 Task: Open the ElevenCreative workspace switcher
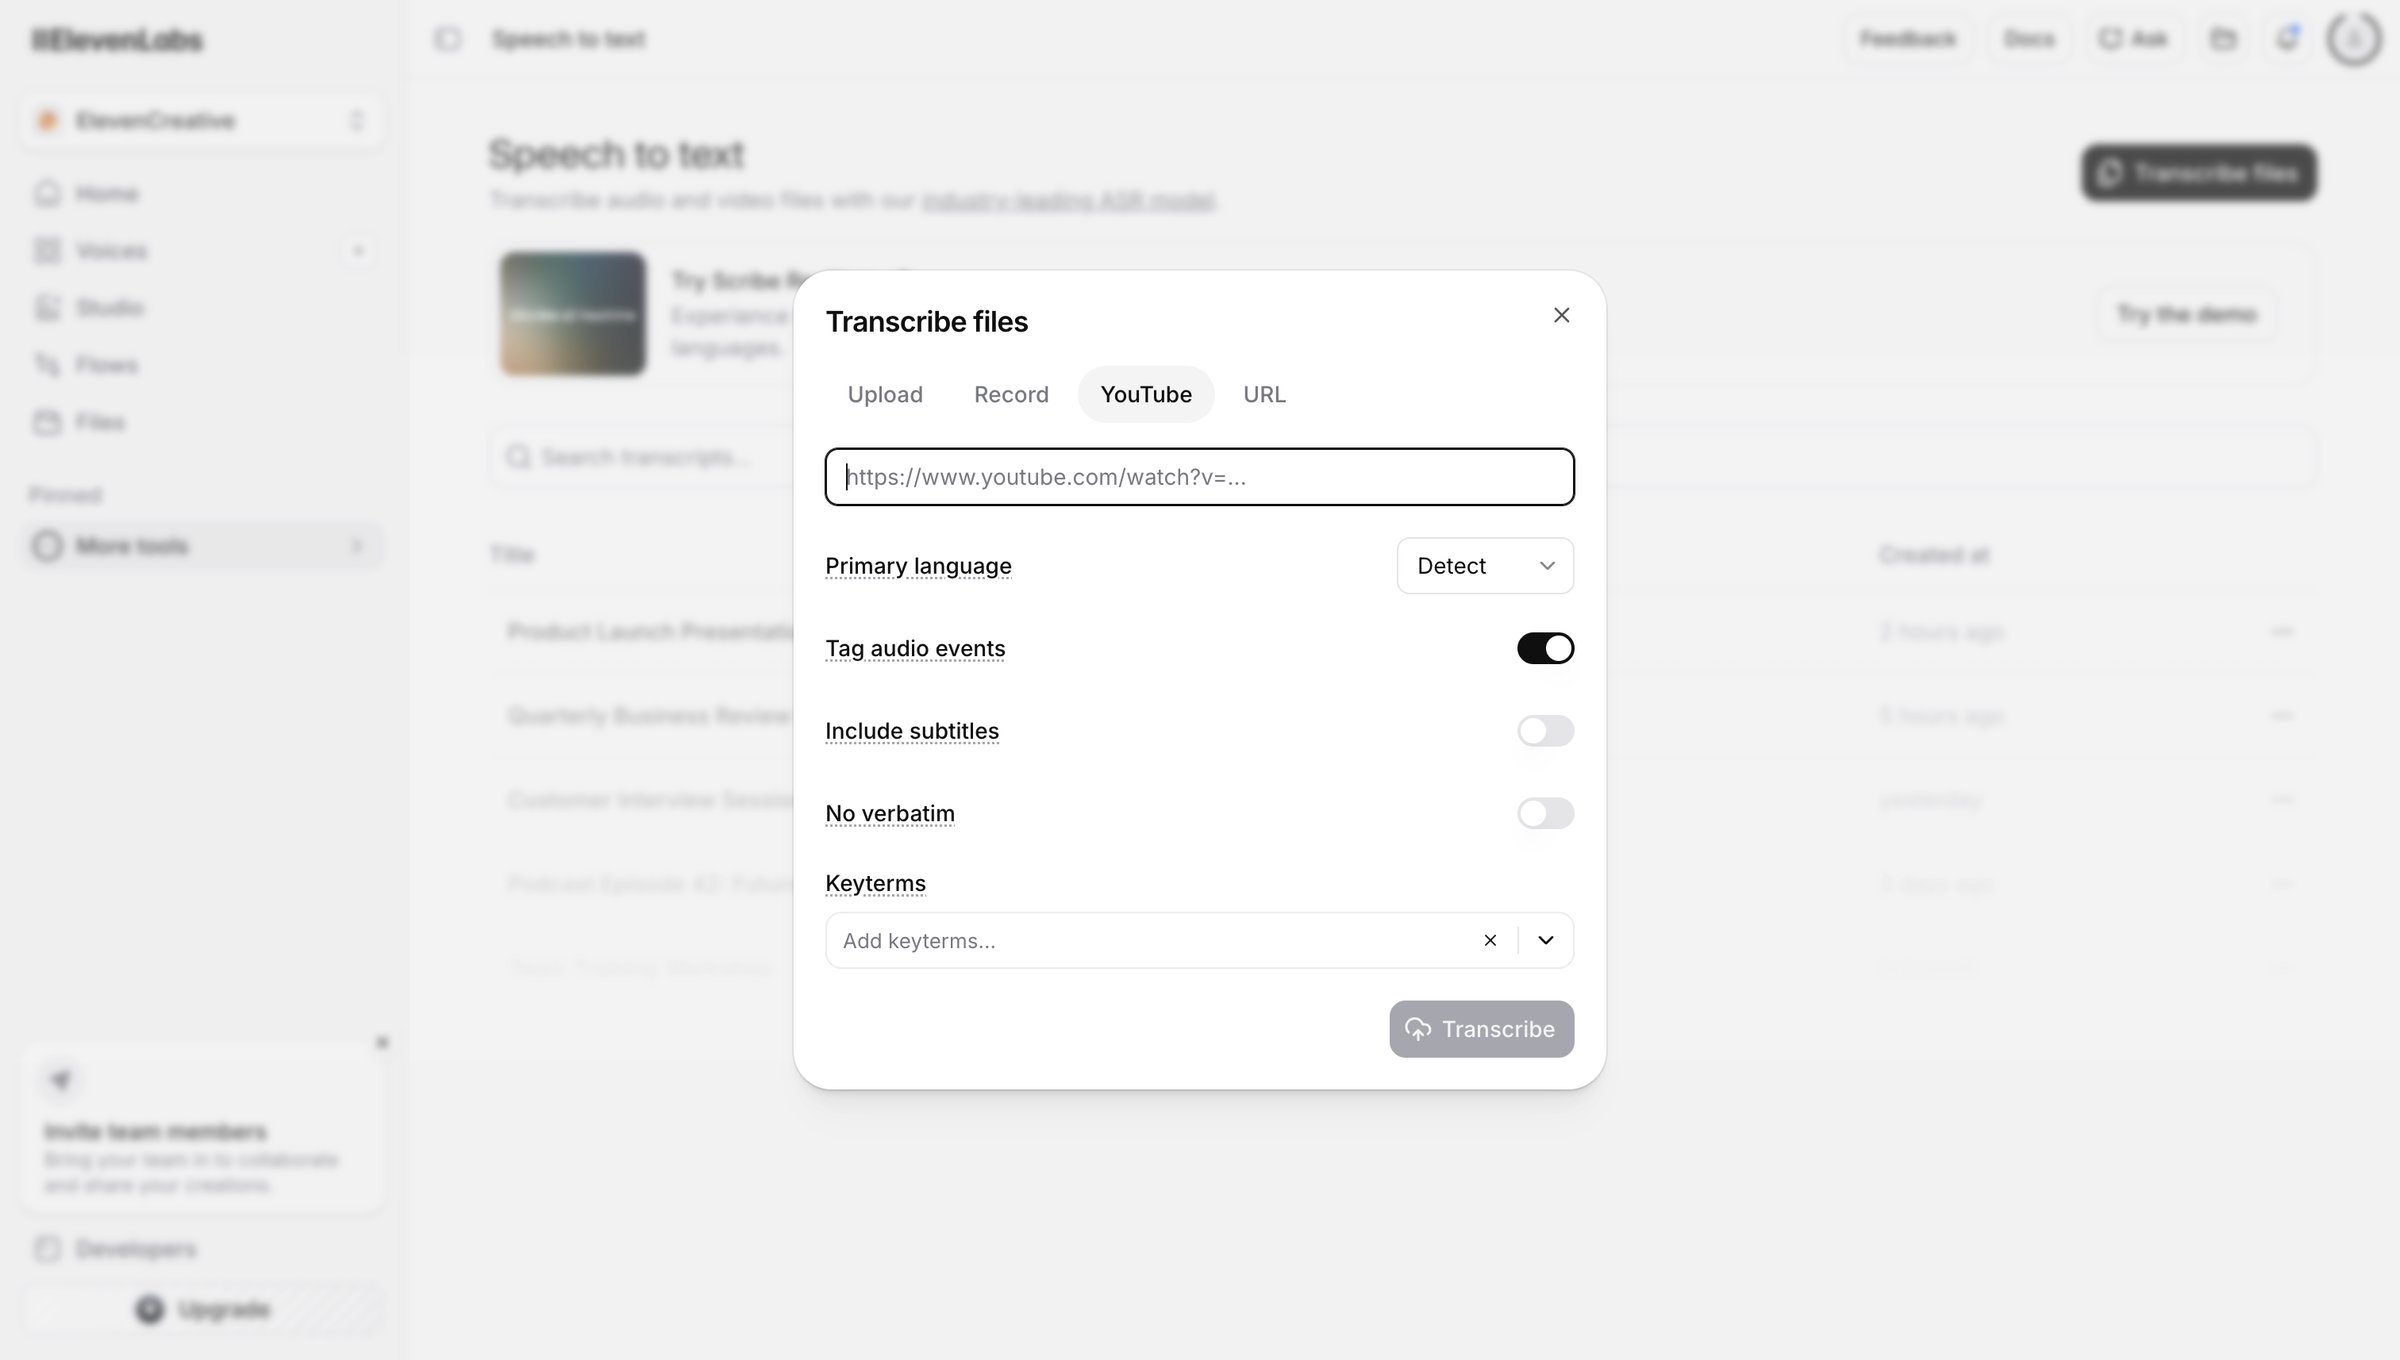coord(202,121)
